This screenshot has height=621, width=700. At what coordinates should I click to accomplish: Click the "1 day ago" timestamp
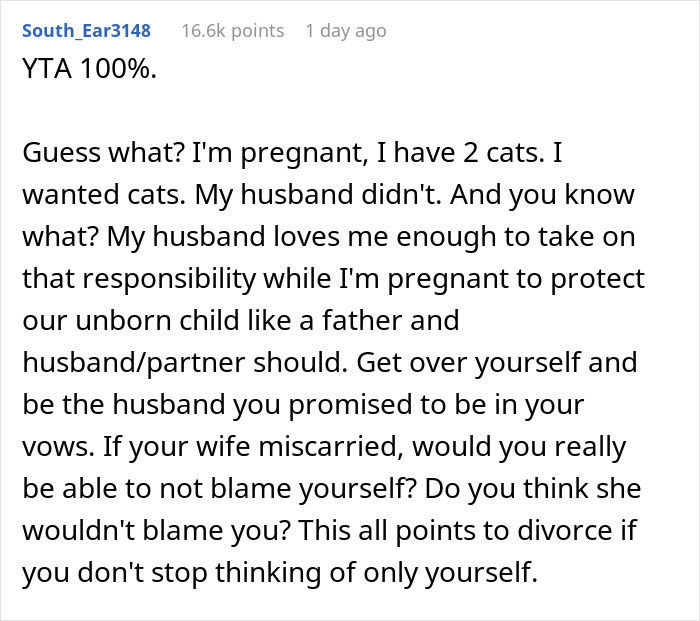pos(345,31)
